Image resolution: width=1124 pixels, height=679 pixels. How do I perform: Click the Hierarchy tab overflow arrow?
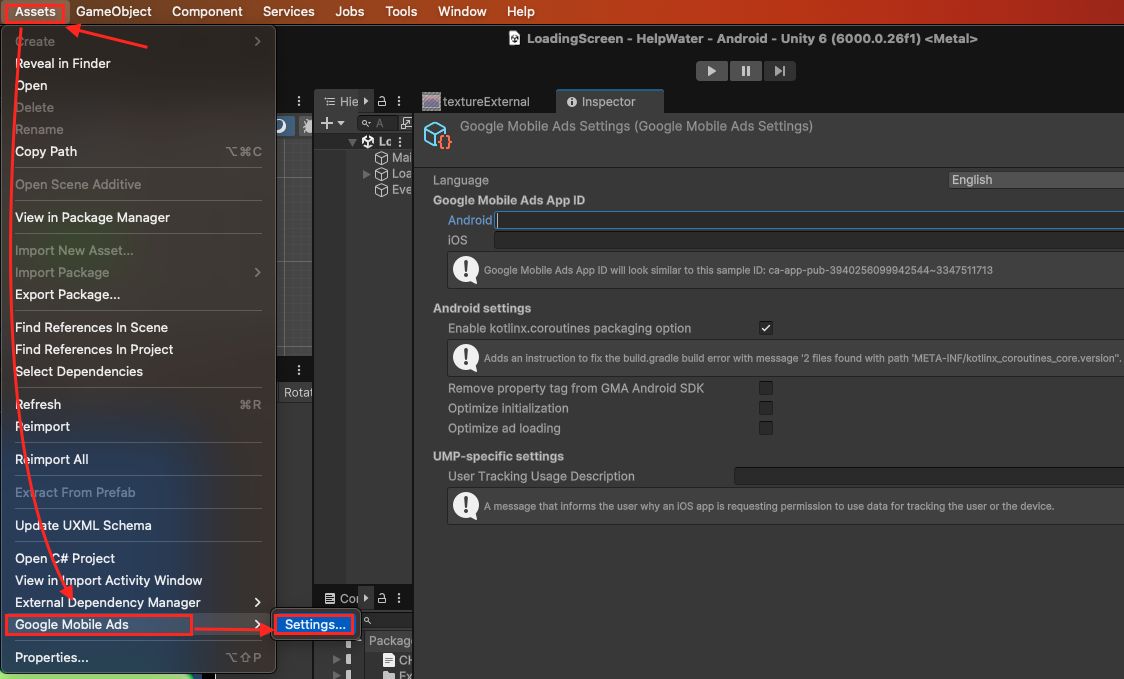(366, 101)
